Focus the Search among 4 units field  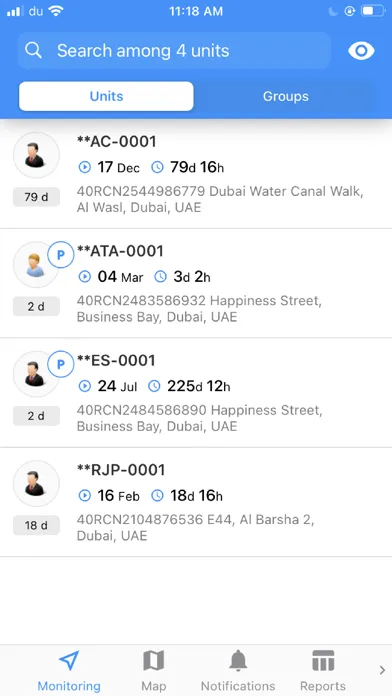pos(174,51)
